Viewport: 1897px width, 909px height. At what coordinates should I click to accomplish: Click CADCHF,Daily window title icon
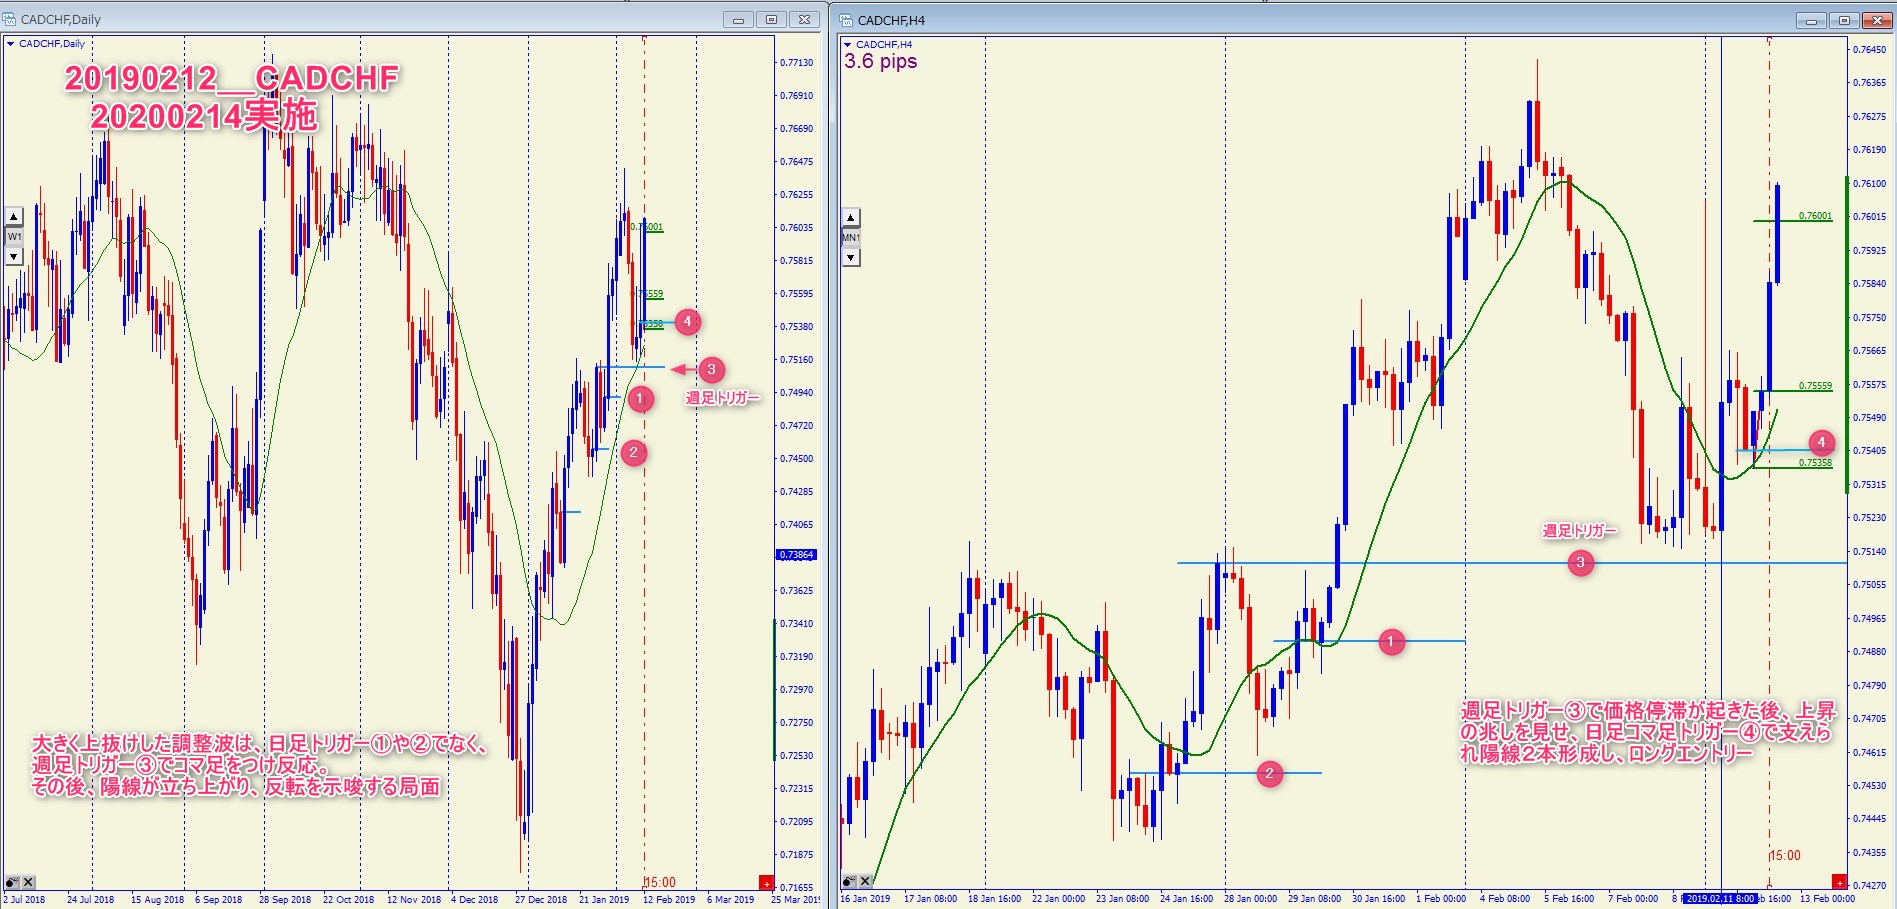(10, 19)
